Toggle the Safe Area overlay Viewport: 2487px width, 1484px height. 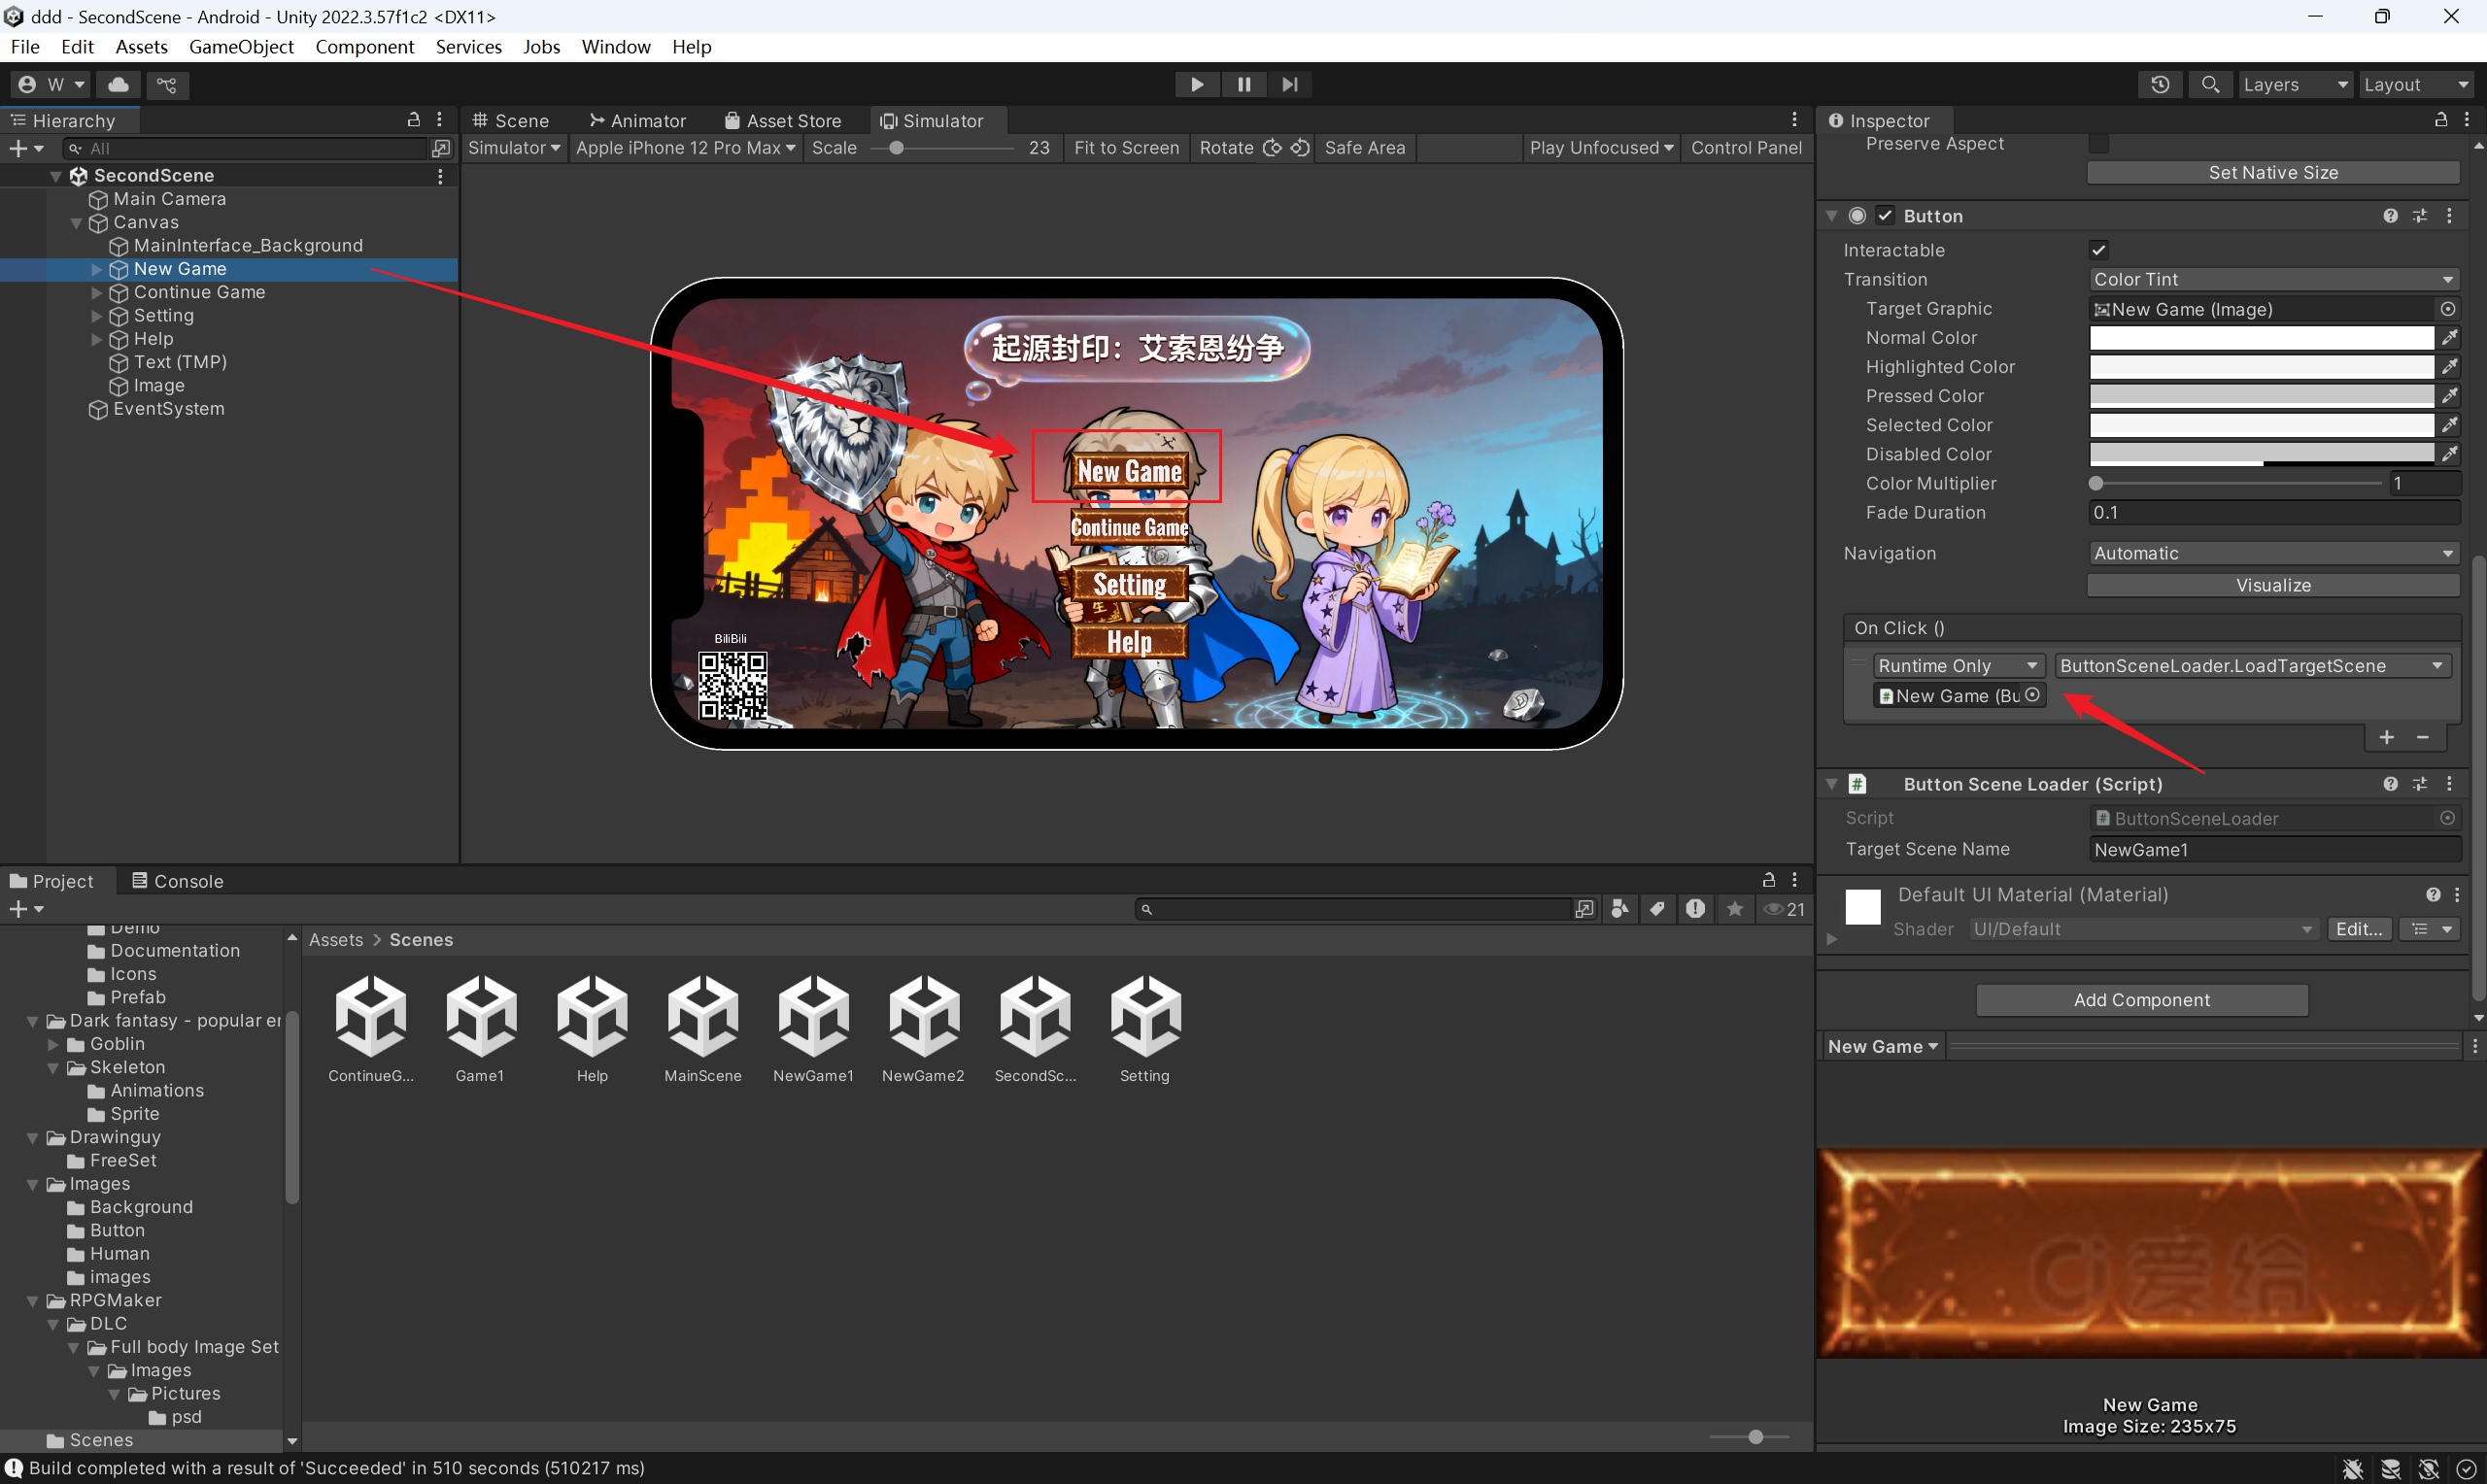click(x=1364, y=148)
